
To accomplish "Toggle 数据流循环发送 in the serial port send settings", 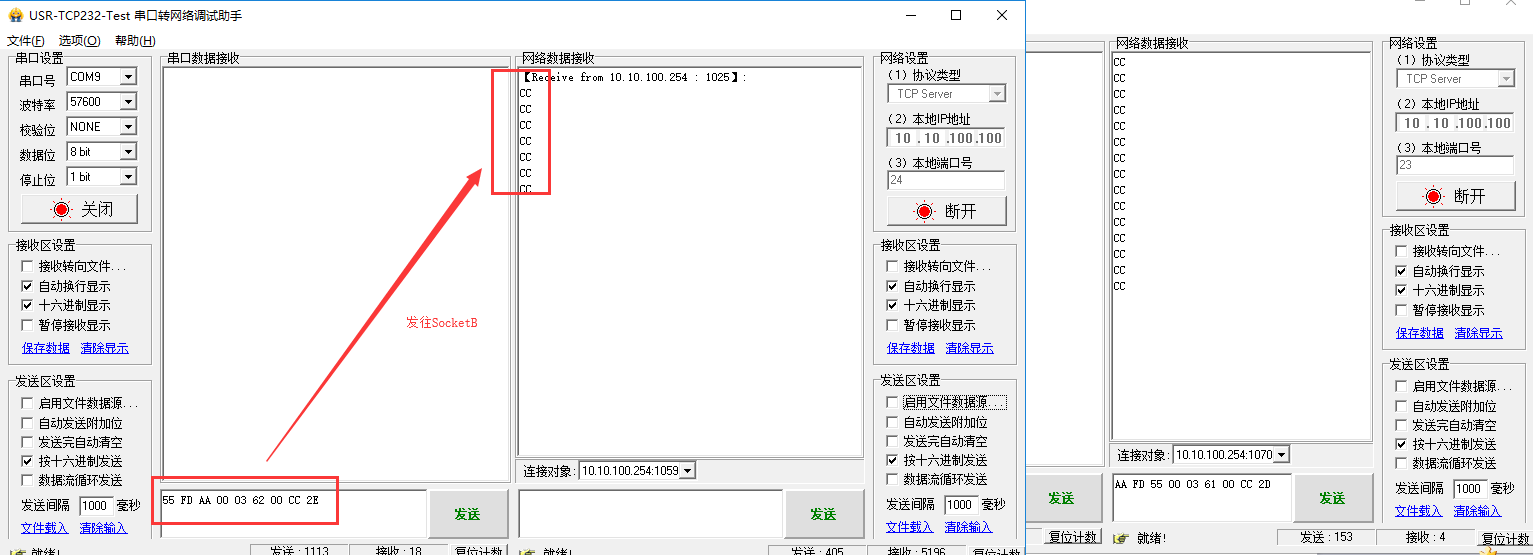I will pyautogui.click(x=28, y=480).
